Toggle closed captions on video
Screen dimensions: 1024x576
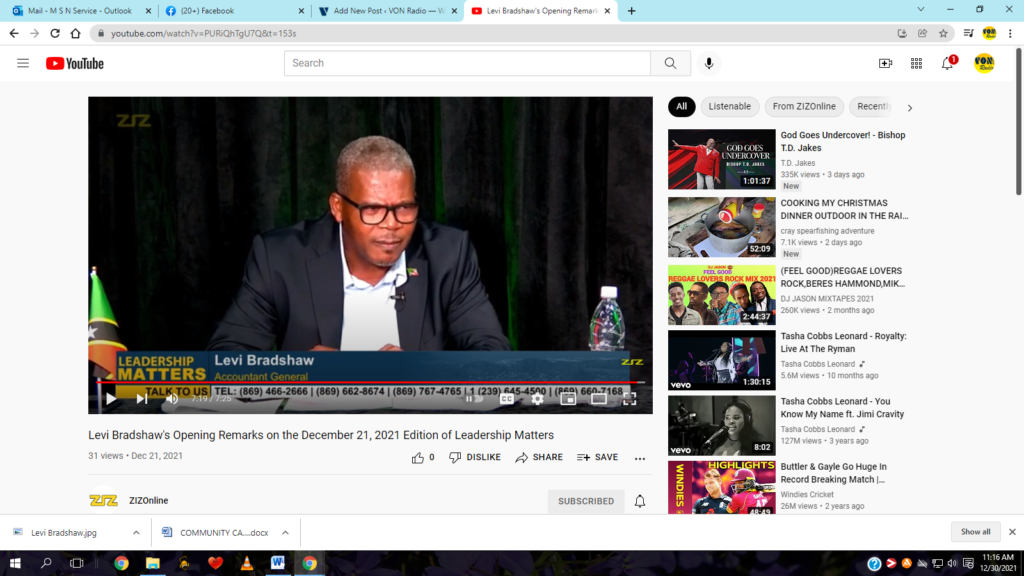pos(507,398)
